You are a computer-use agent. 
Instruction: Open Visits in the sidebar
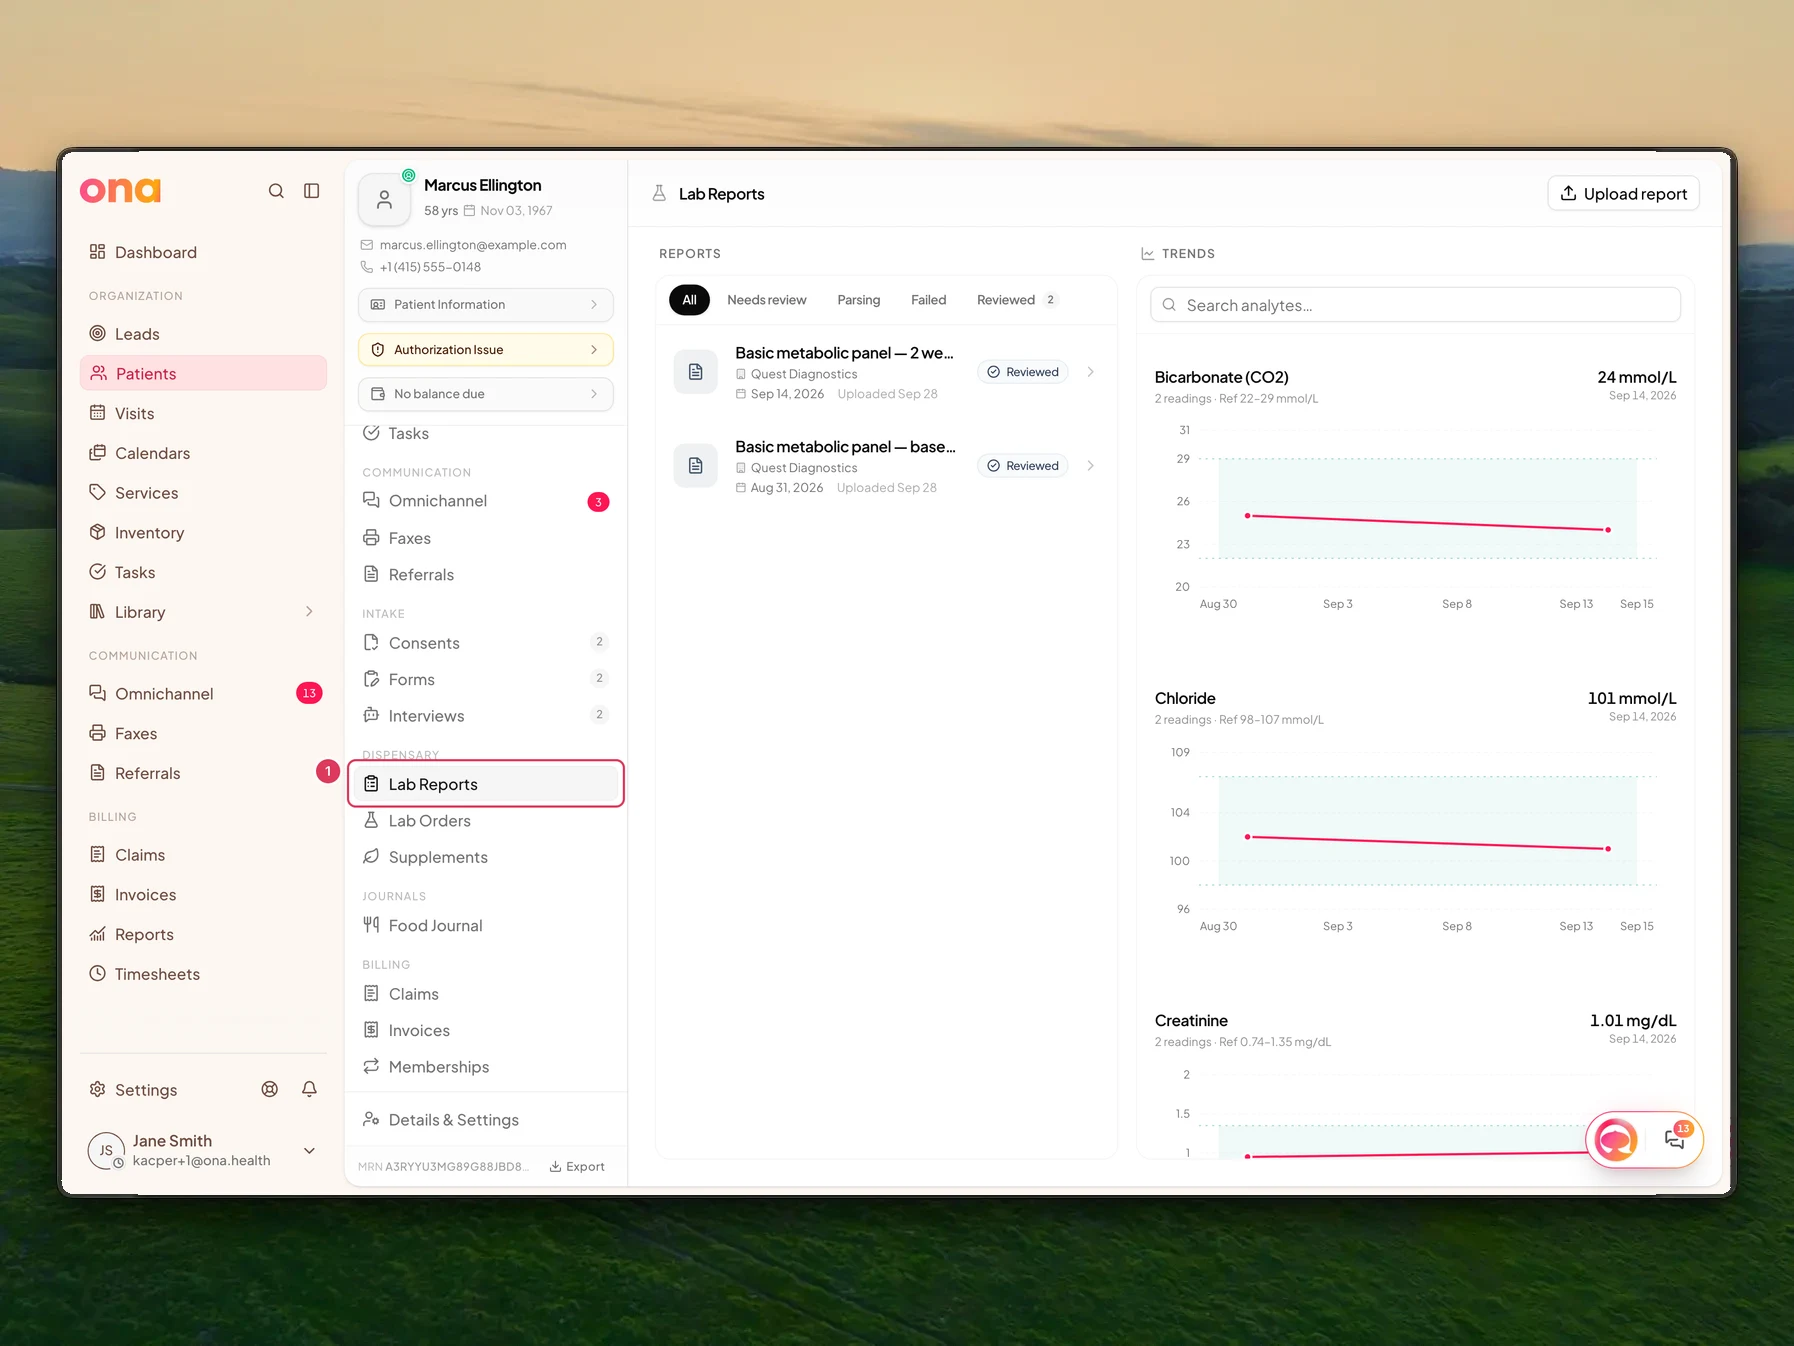pyautogui.click(x=203, y=413)
